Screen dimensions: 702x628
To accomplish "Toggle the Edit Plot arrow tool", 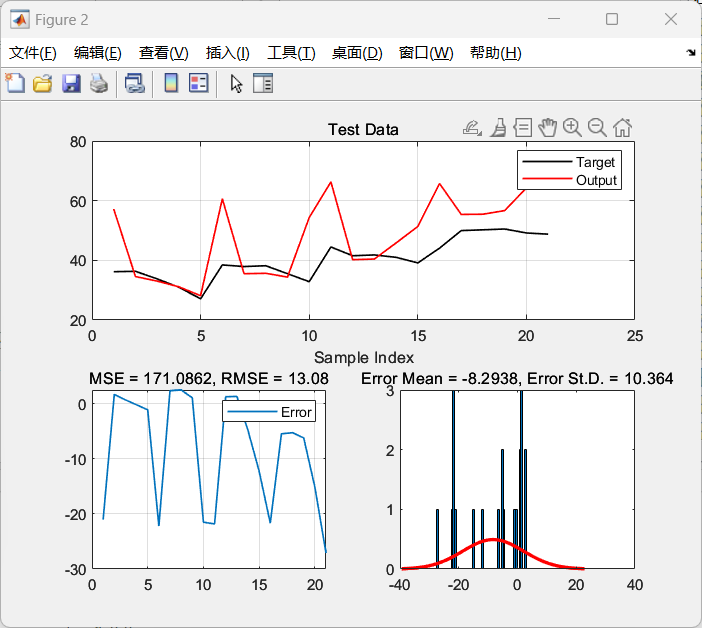I will pos(236,84).
